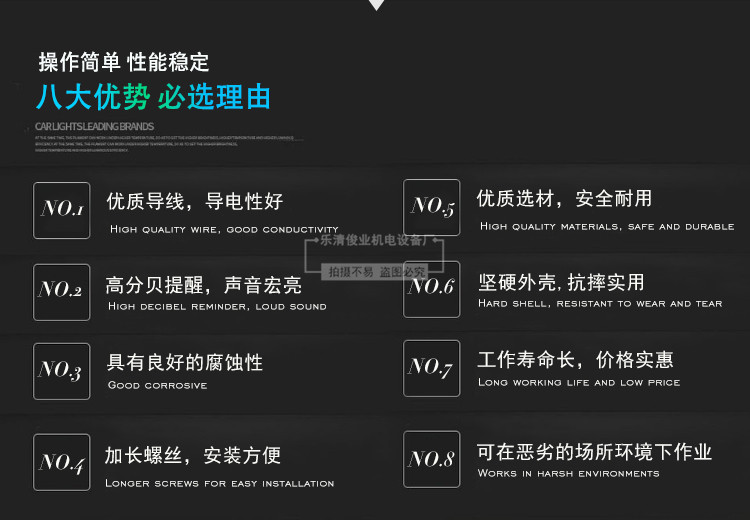Image resolution: width=750 pixels, height=520 pixels.
Task: Click 'High decibel reminder, loud sound'
Action: pyautogui.click(x=217, y=306)
